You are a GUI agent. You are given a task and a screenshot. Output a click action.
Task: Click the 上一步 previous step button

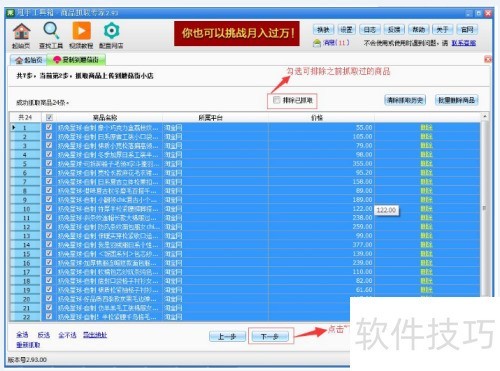click(227, 336)
